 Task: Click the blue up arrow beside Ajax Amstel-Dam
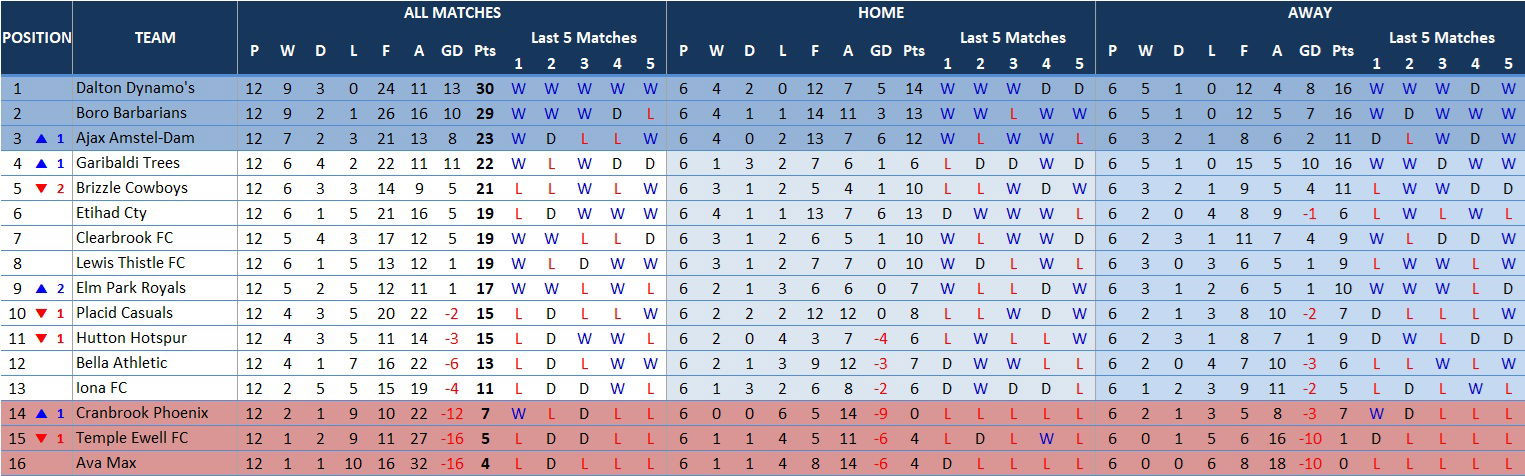point(41,138)
